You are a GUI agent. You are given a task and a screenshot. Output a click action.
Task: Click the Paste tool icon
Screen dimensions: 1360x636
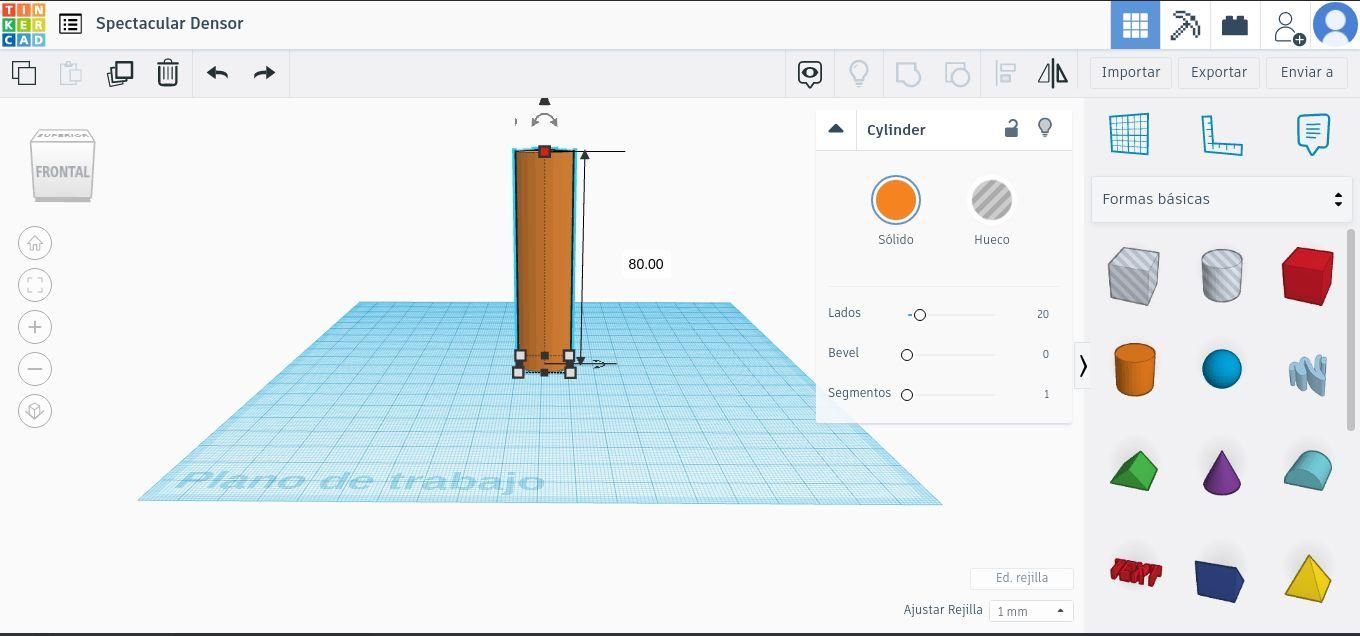[x=70, y=73]
